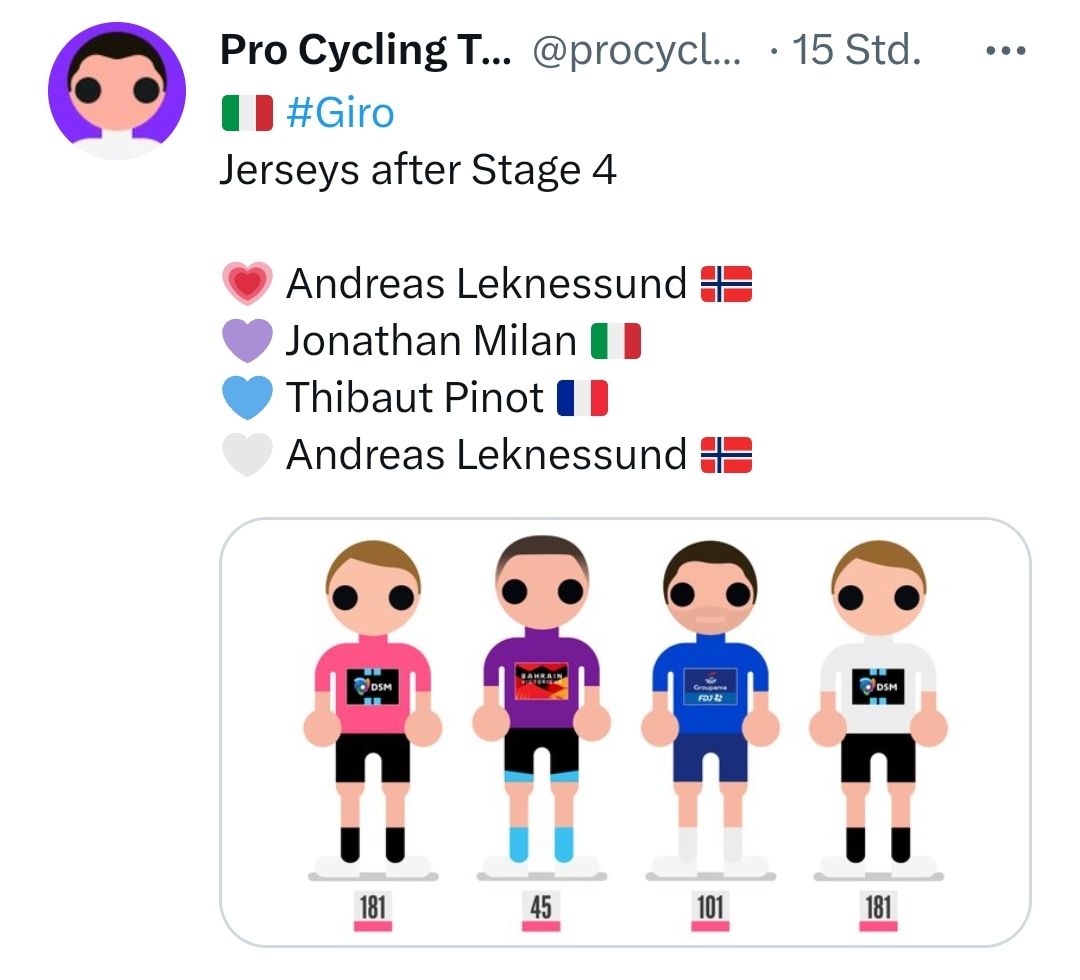Viewport: 1080px width, 980px height.
Task: Click the "Jerseys after Stage 4" text
Action: (418, 170)
